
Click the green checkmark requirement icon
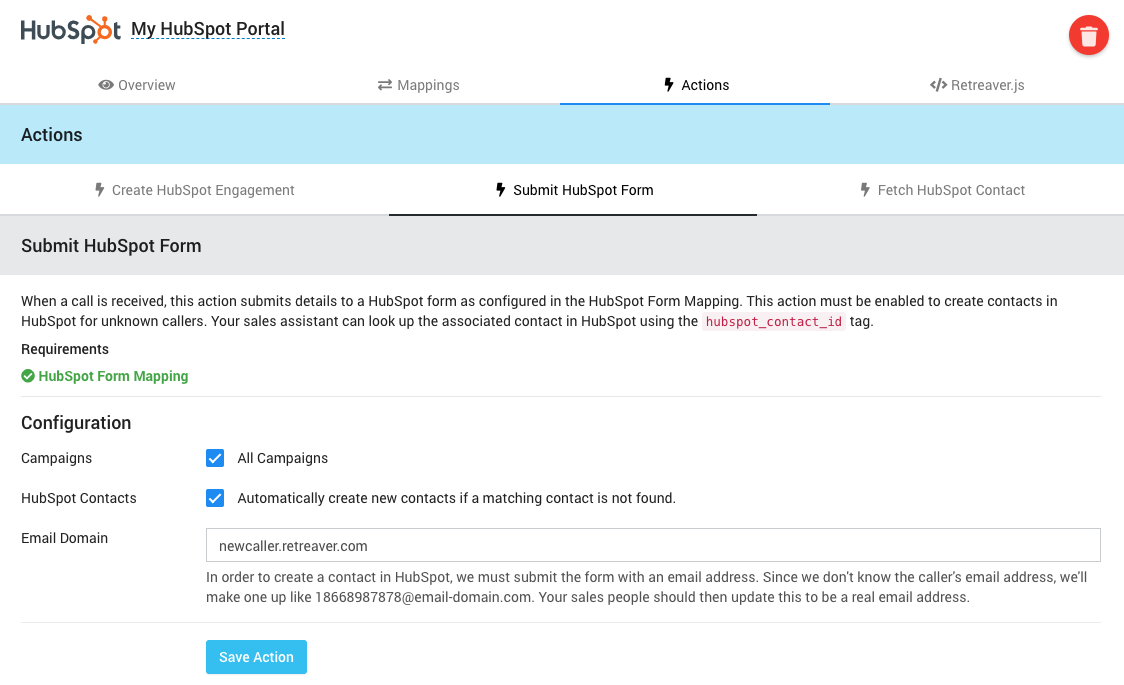[28, 377]
